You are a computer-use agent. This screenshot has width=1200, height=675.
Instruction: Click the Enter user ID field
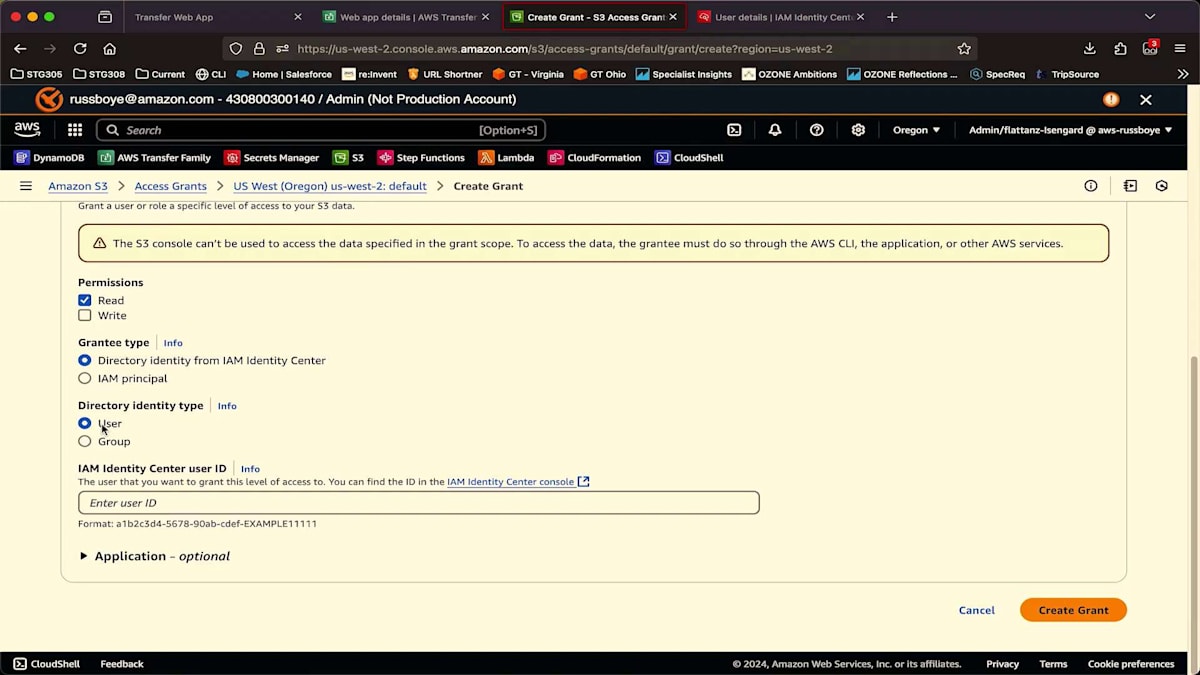[419, 503]
